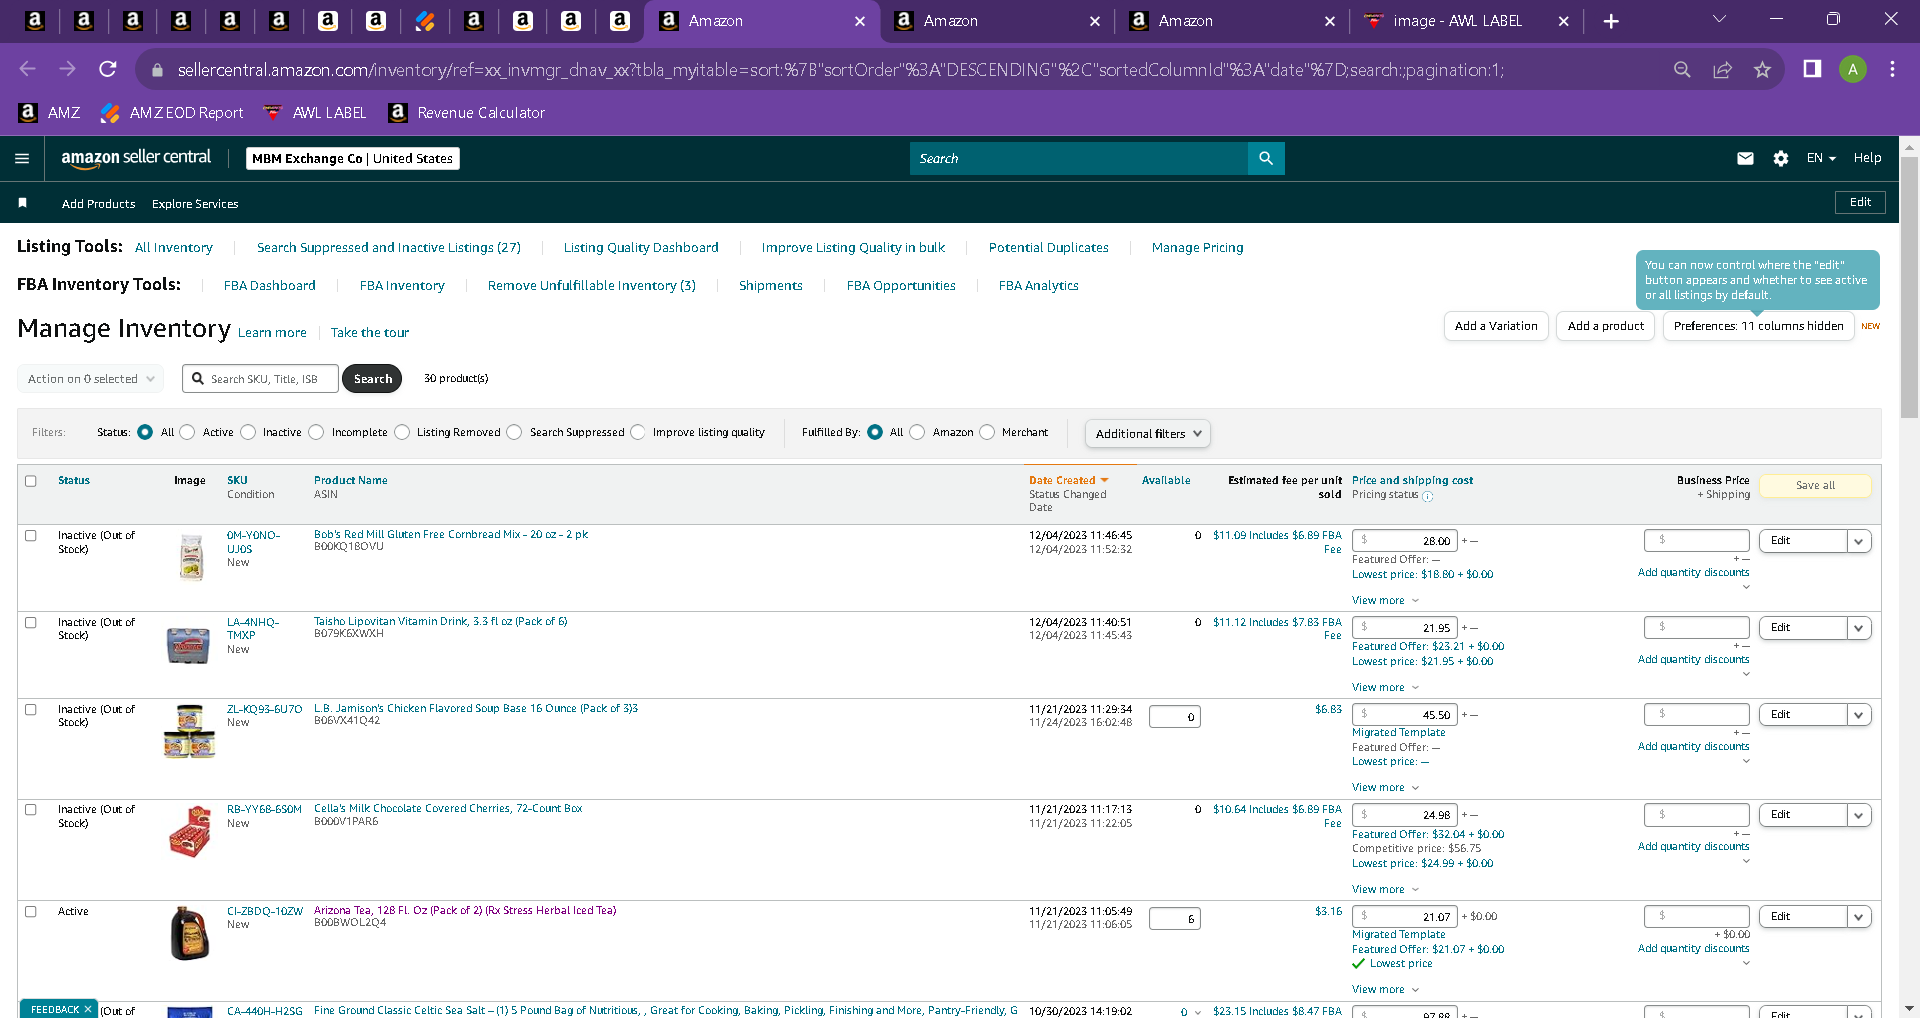This screenshot has height=1018, width=1920.
Task: Click the Amazon Seller Central logo
Action: tap(136, 158)
